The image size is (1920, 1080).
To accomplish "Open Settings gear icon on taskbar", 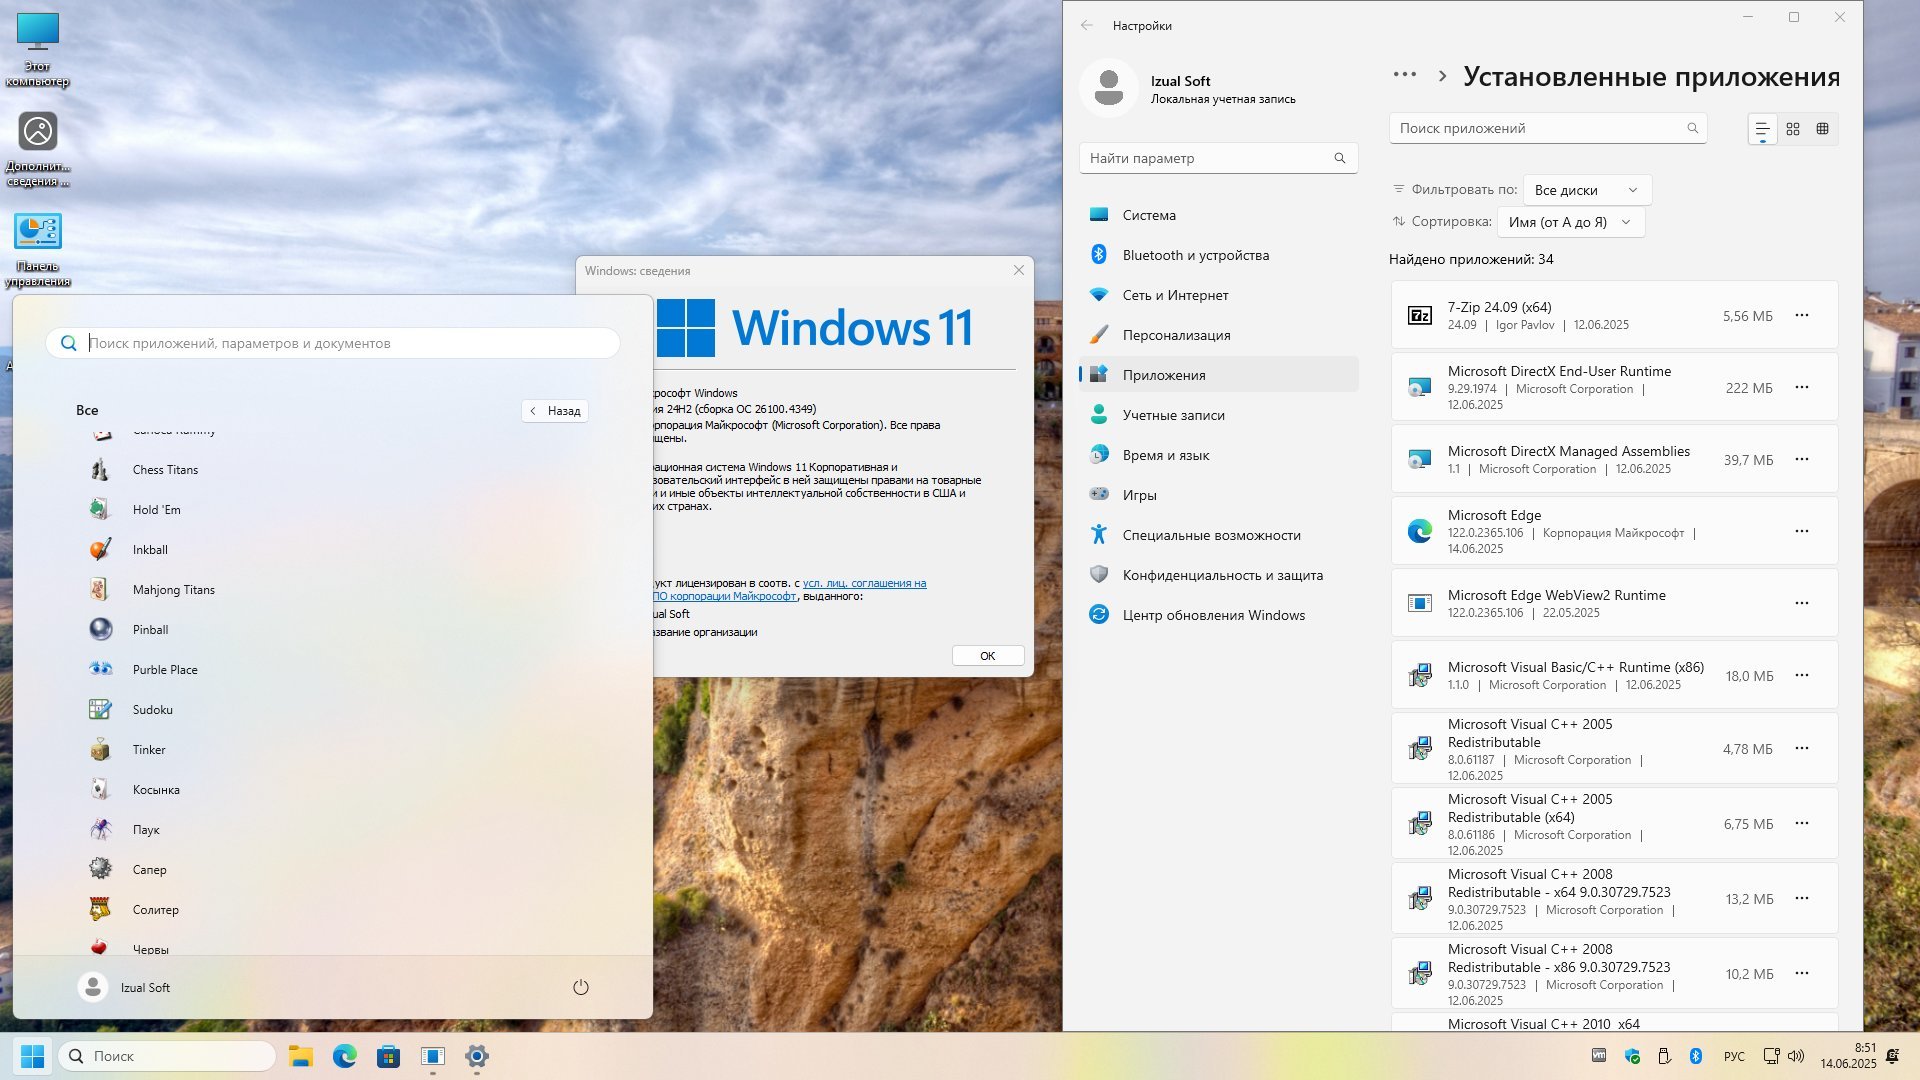I will pos(477,1056).
